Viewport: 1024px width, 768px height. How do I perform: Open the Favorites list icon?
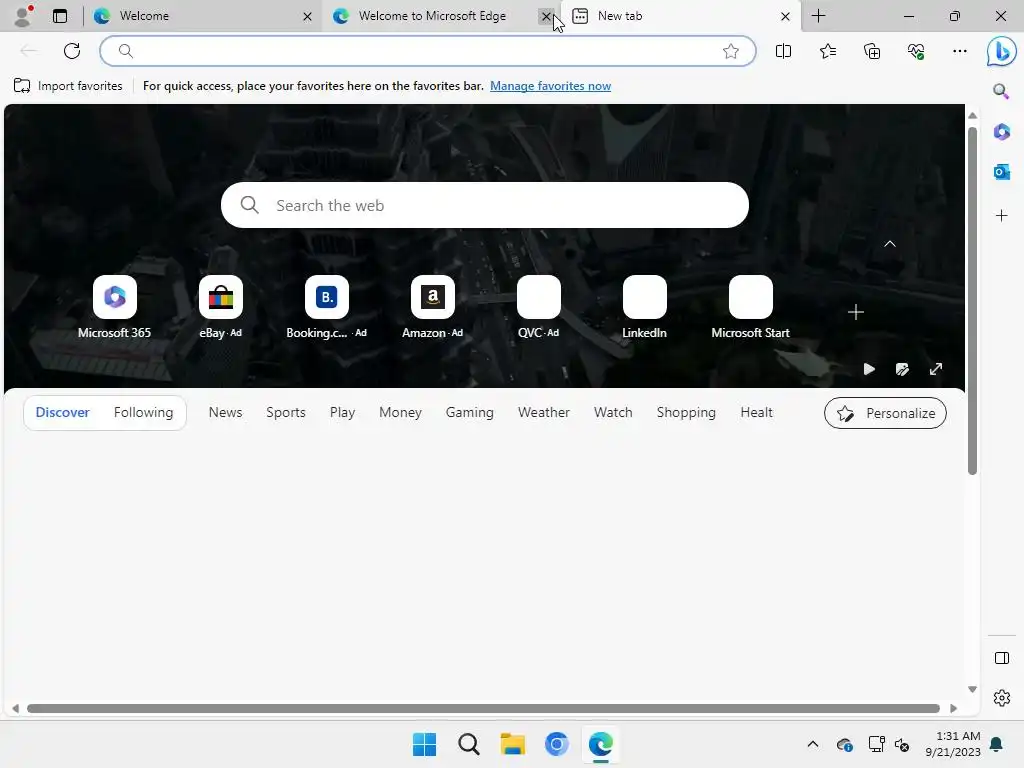827,51
